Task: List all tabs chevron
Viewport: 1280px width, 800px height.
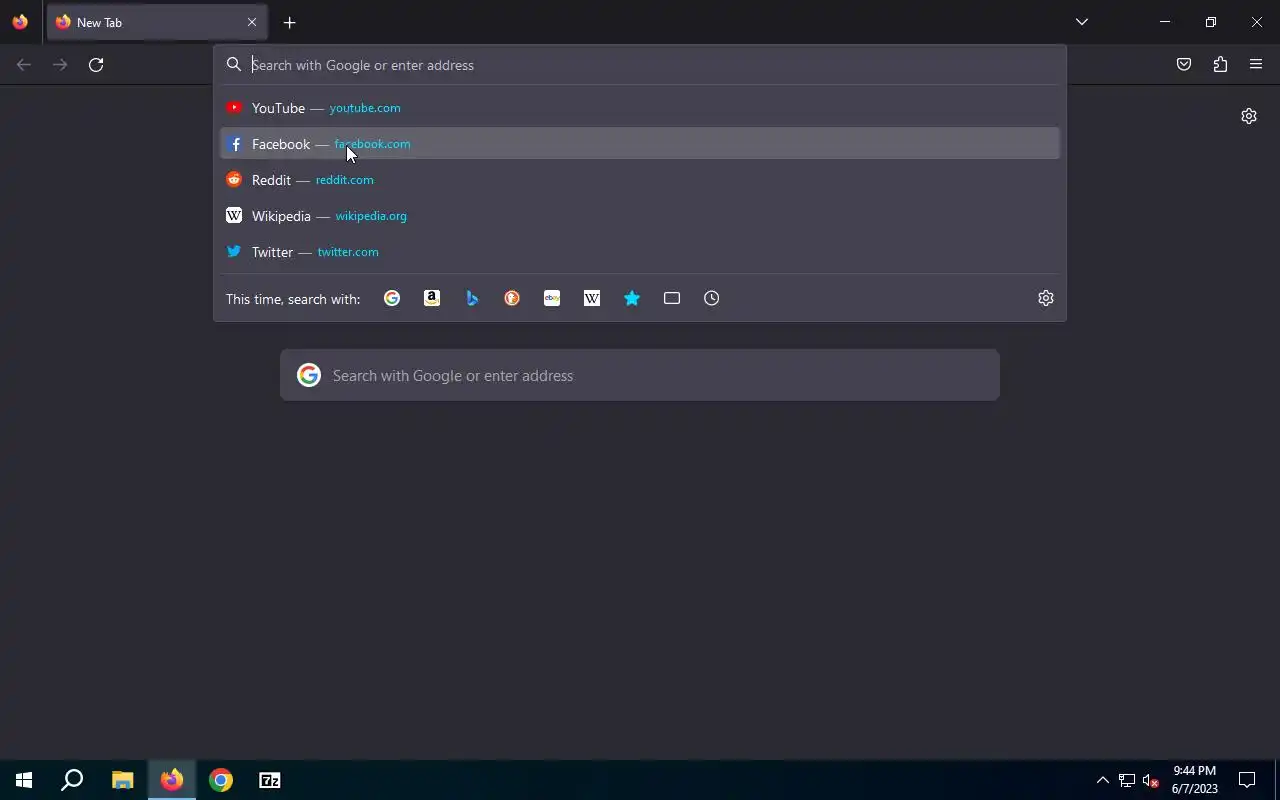Action: 1082,22
